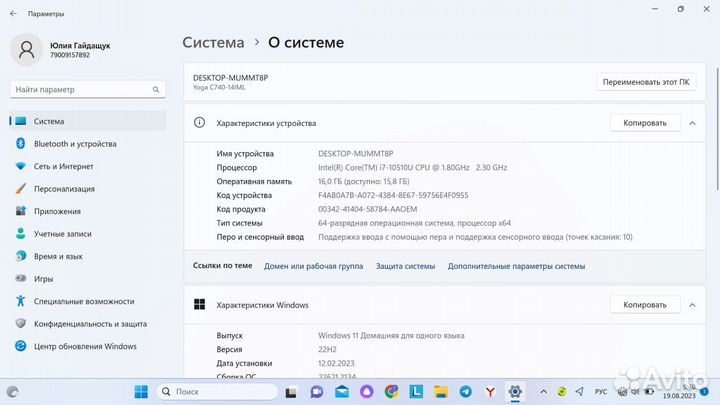Click the vertical scrollbar of the settings page
Screen dimensions: 720x405
click(717, 129)
